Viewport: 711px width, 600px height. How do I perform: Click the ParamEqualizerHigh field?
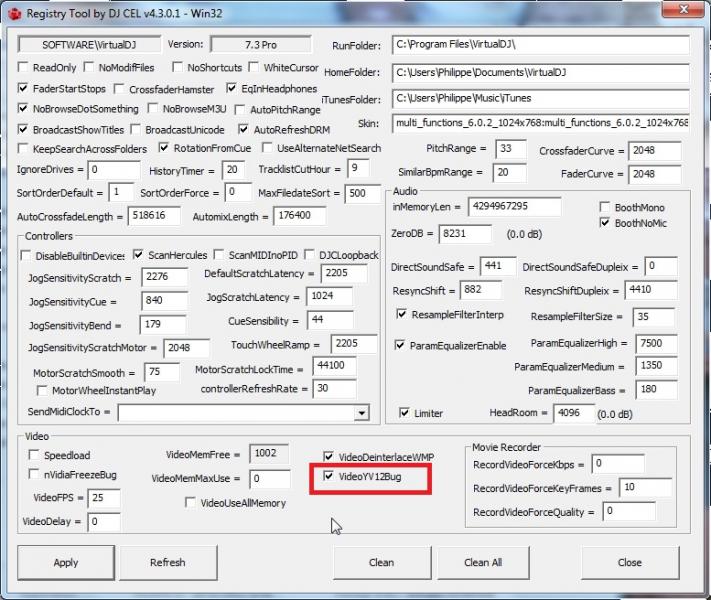[656, 344]
